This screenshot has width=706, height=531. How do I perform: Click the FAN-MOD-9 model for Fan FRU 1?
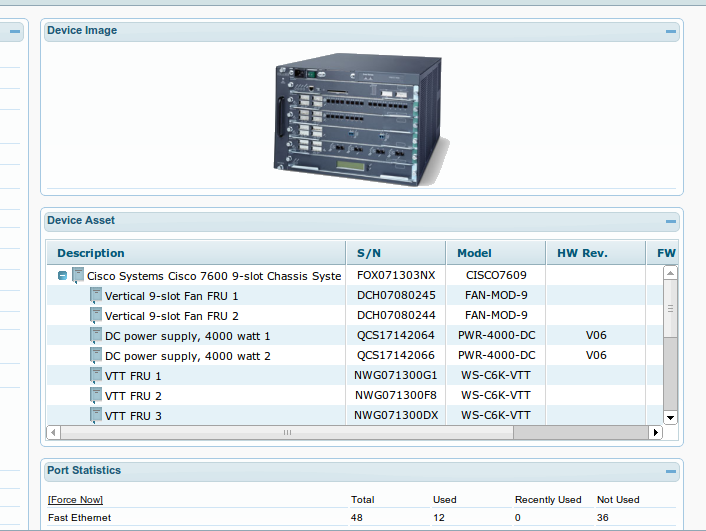point(496,295)
